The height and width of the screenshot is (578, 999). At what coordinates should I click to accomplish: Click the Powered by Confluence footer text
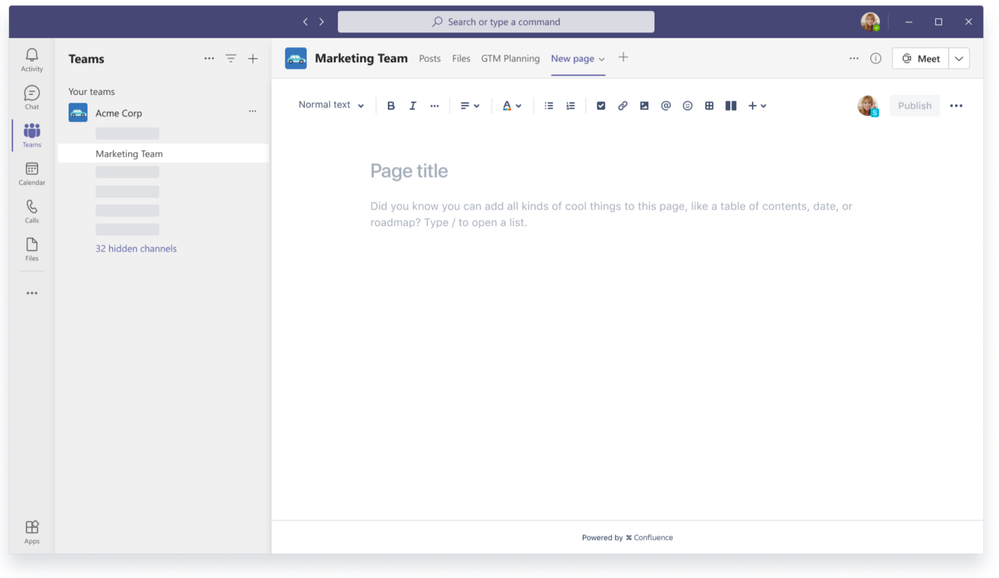627,538
